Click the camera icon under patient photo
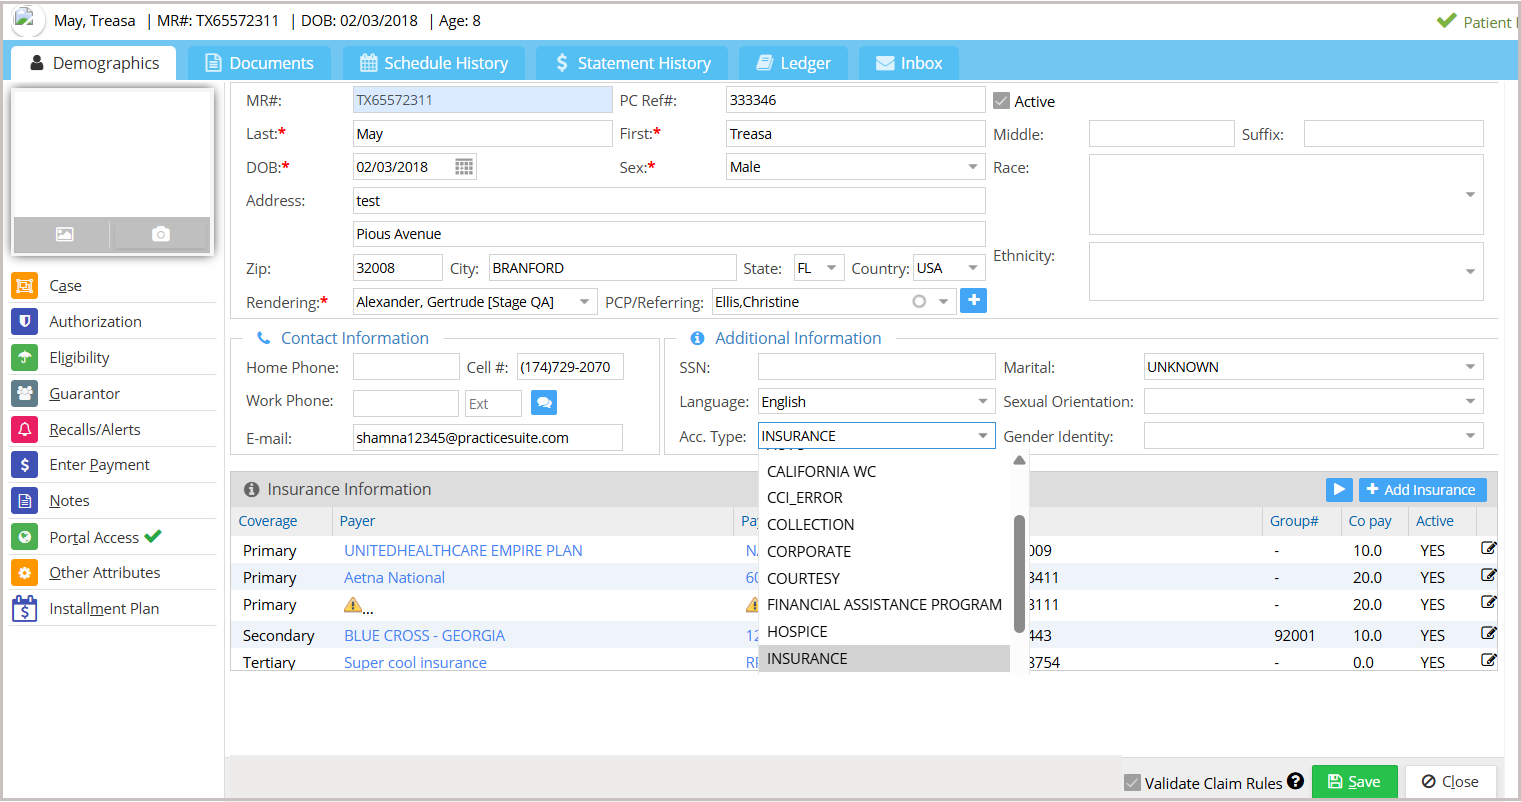Screen dimensions: 1521x802 point(160,234)
